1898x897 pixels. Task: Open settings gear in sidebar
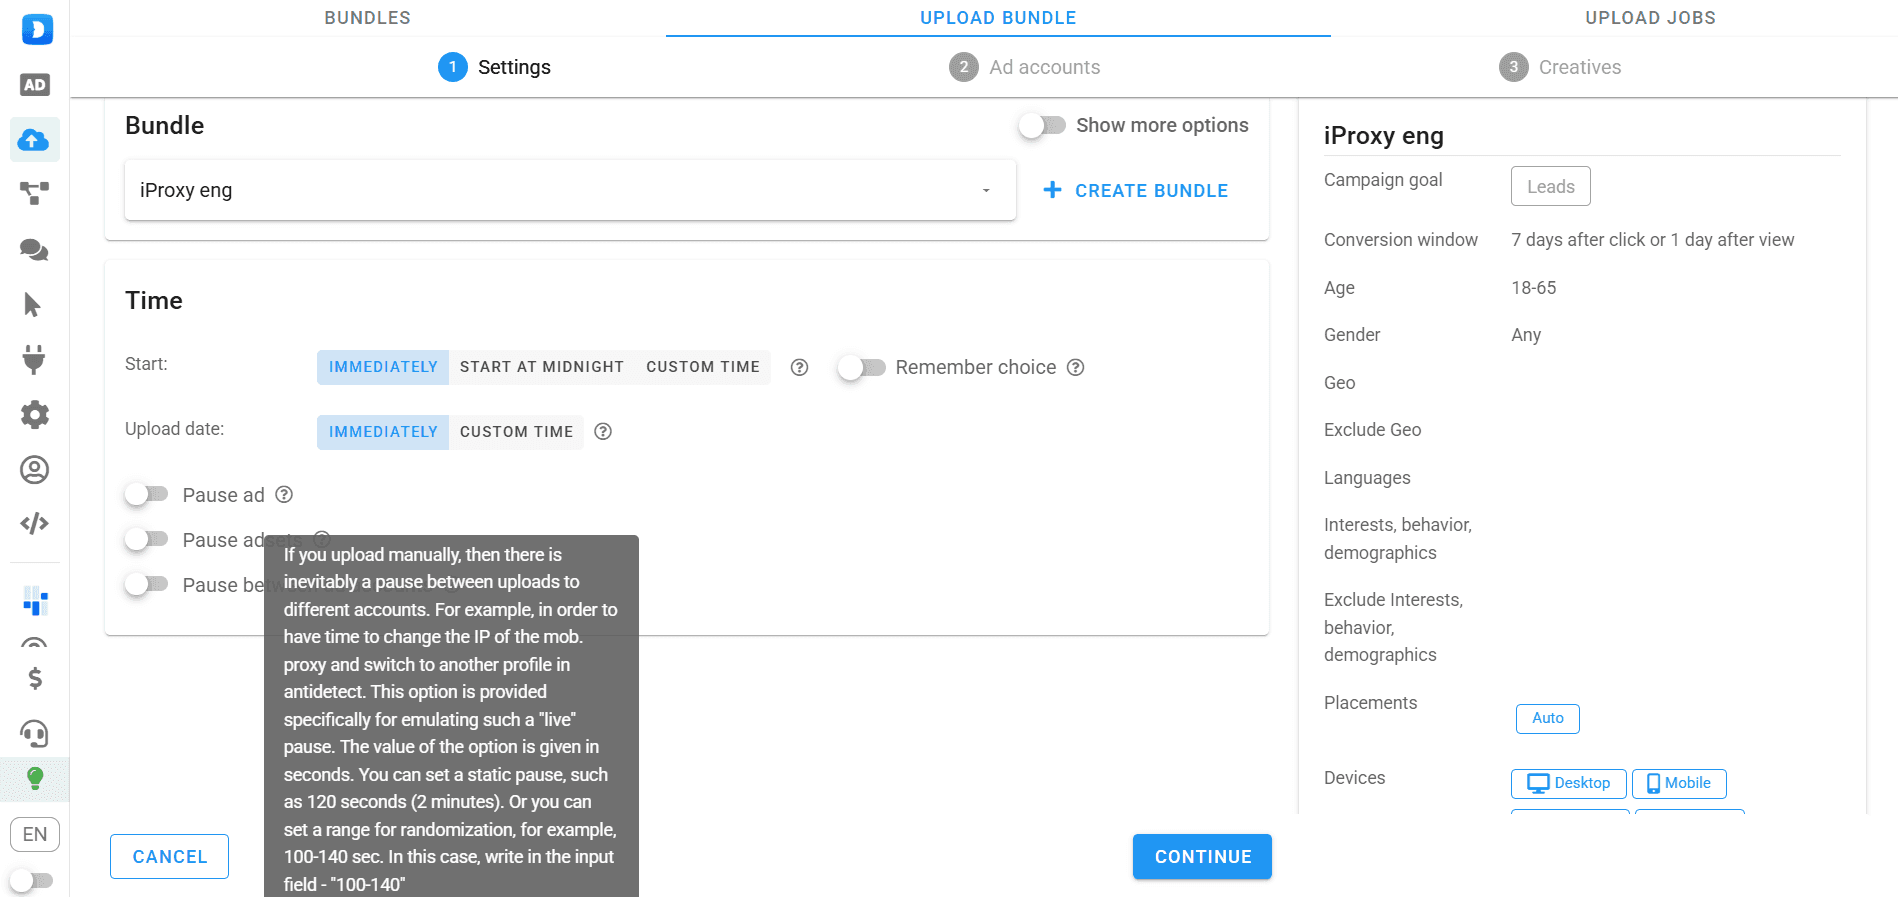click(x=35, y=414)
